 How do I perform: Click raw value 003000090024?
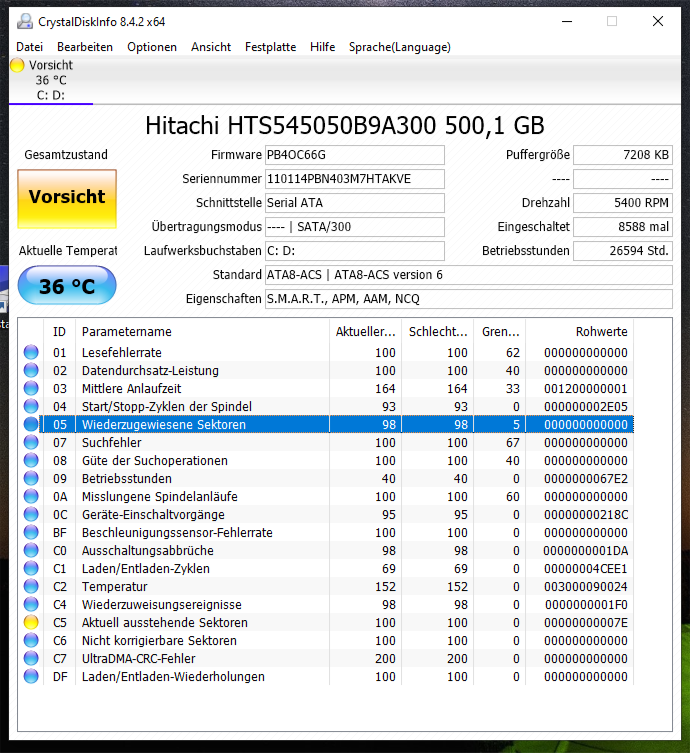tap(586, 586)
